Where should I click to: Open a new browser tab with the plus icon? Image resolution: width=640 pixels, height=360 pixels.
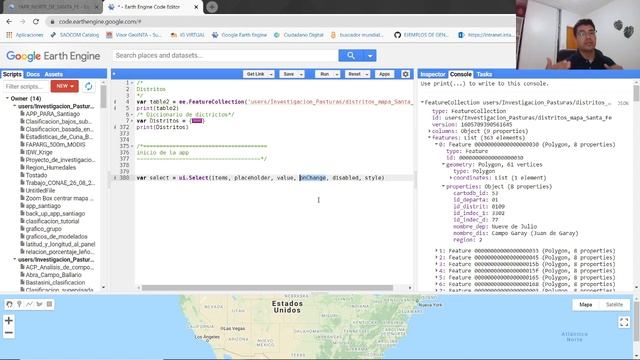tap(212, 7)
